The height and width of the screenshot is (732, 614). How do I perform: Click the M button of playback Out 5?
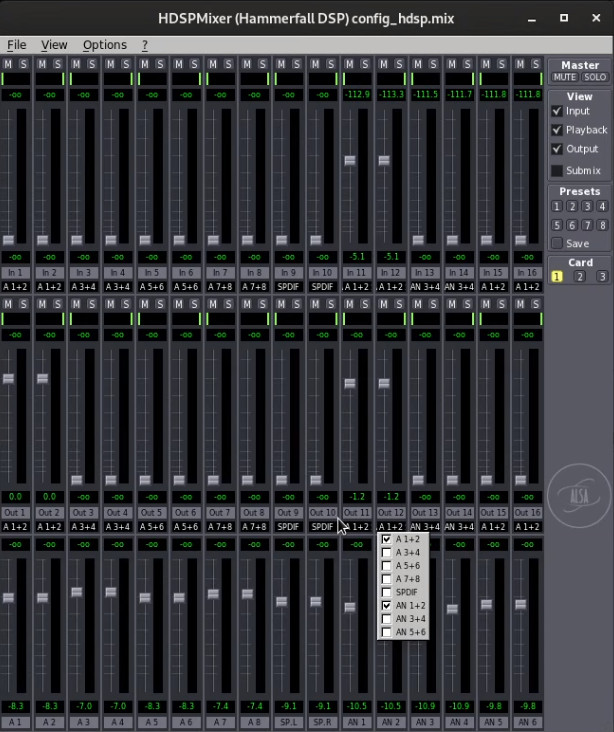pos(144,304)
